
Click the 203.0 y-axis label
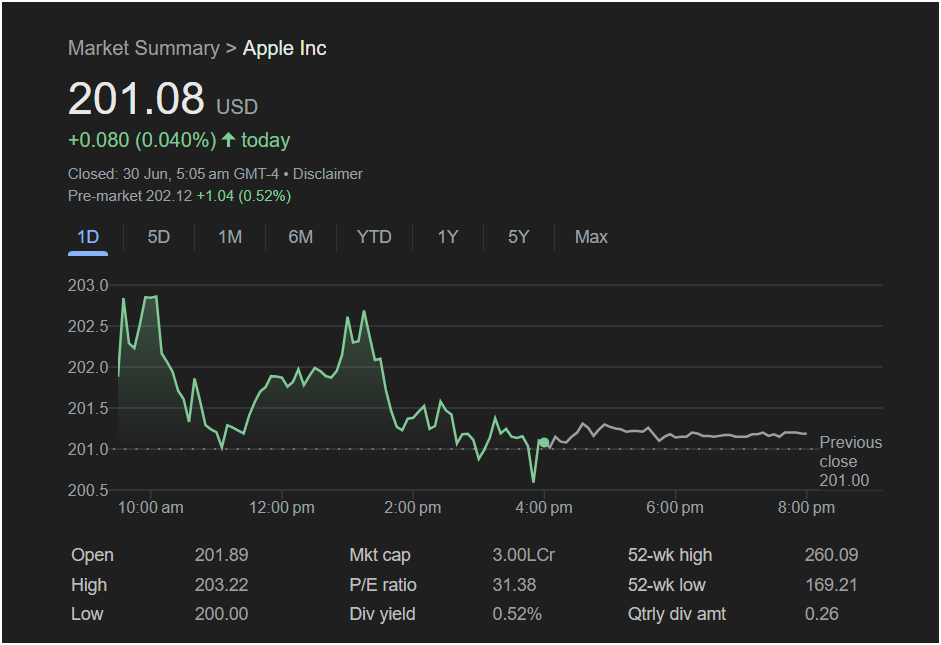point(88,286)
